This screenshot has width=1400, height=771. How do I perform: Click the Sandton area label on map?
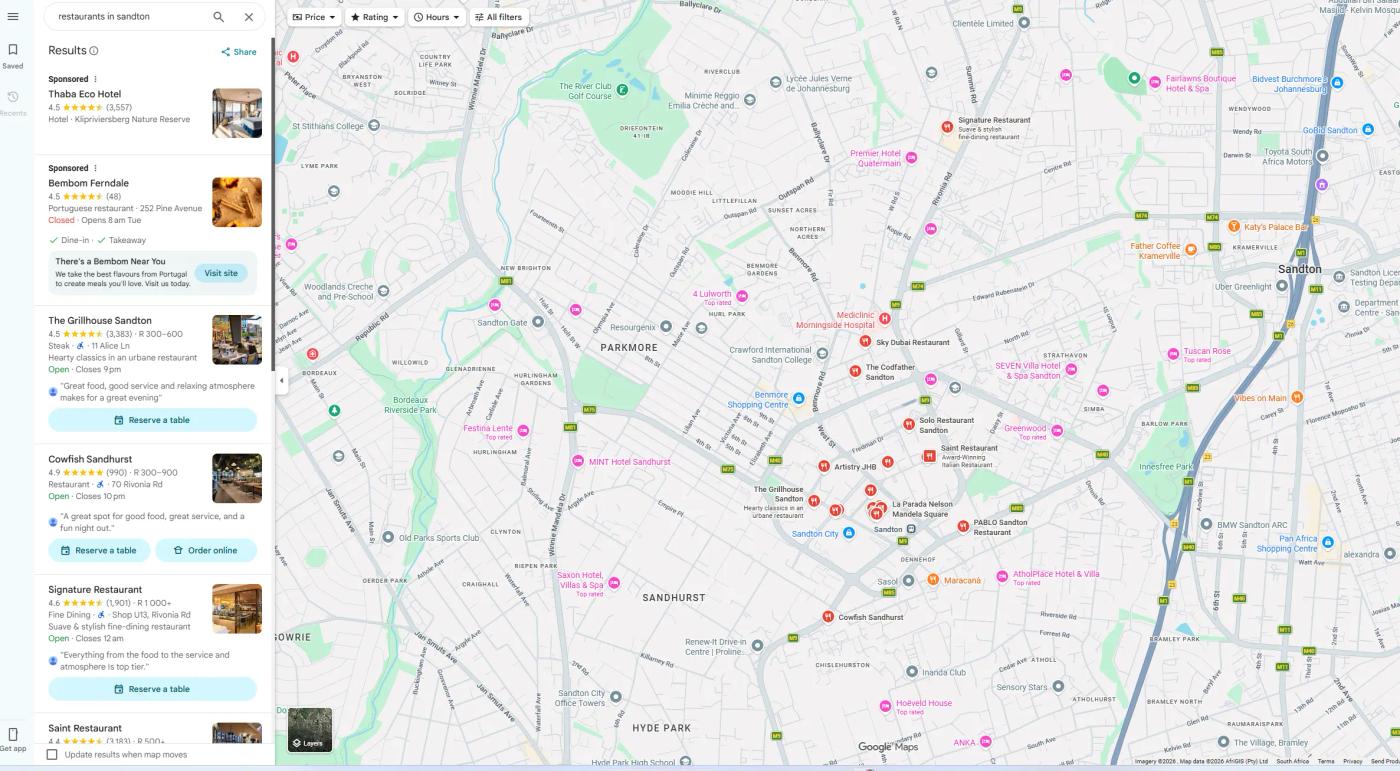pos(1300,269)
